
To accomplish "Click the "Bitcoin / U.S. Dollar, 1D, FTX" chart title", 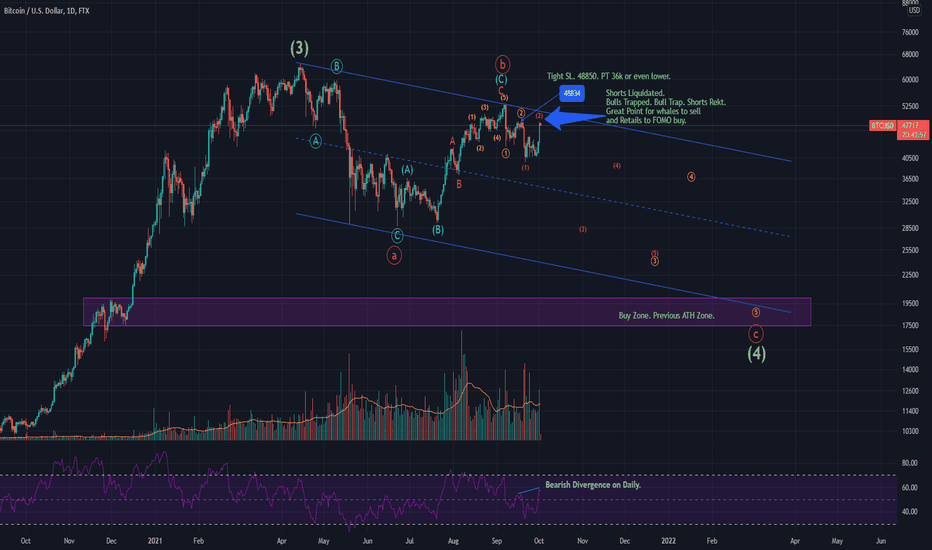I will coord(46,11).
